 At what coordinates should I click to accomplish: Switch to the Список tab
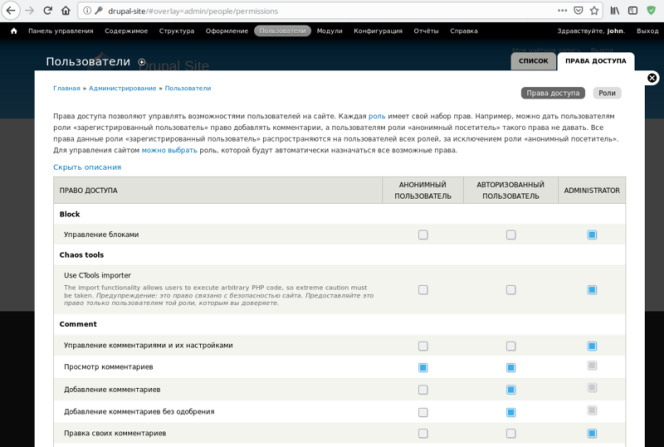pos(533,61)
